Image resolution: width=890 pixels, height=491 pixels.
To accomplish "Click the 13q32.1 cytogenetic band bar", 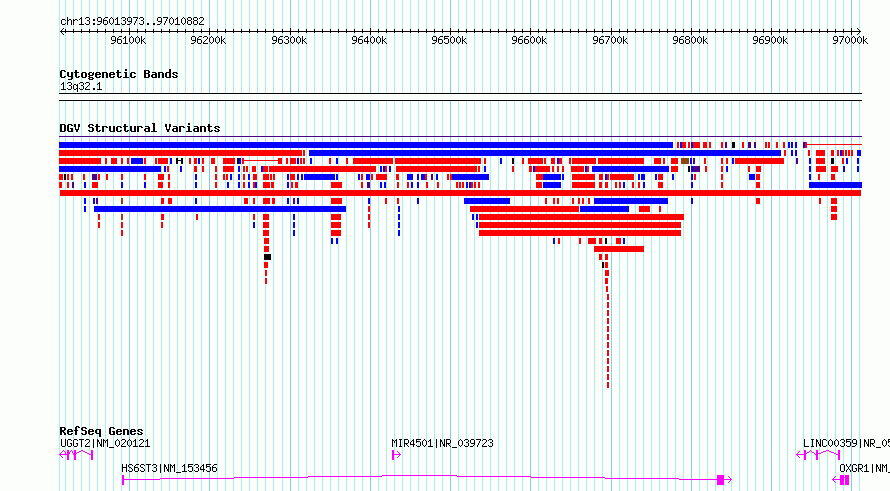I will pyautogui.click(x=460, y=97).
